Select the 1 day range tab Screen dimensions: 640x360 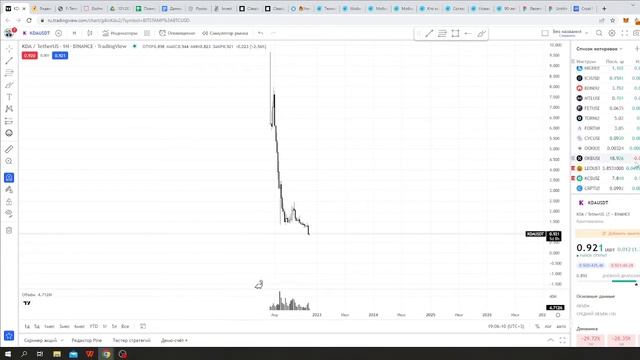coord(27,327)
